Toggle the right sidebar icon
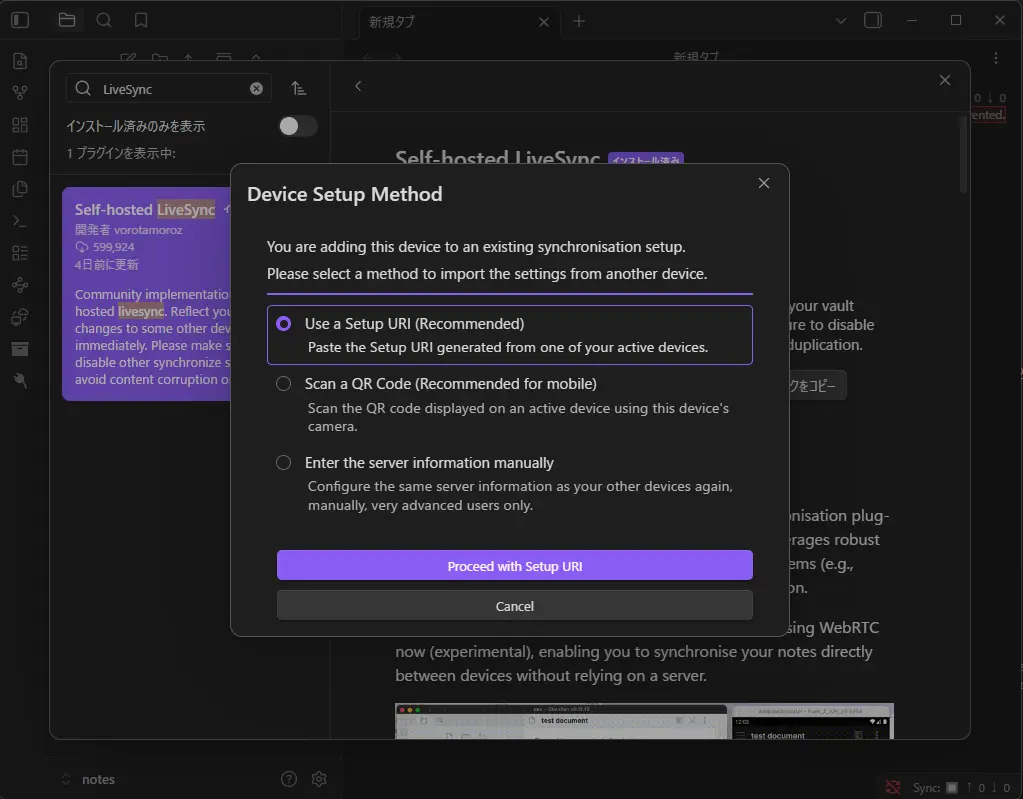The height and width of the screenshot is (799, 1023). 873,20
